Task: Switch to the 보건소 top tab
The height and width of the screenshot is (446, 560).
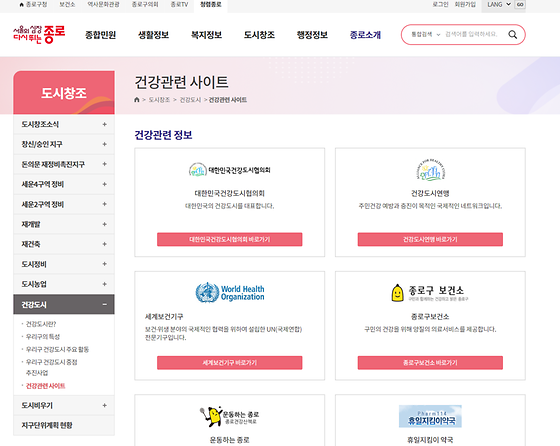Action: 67,5
